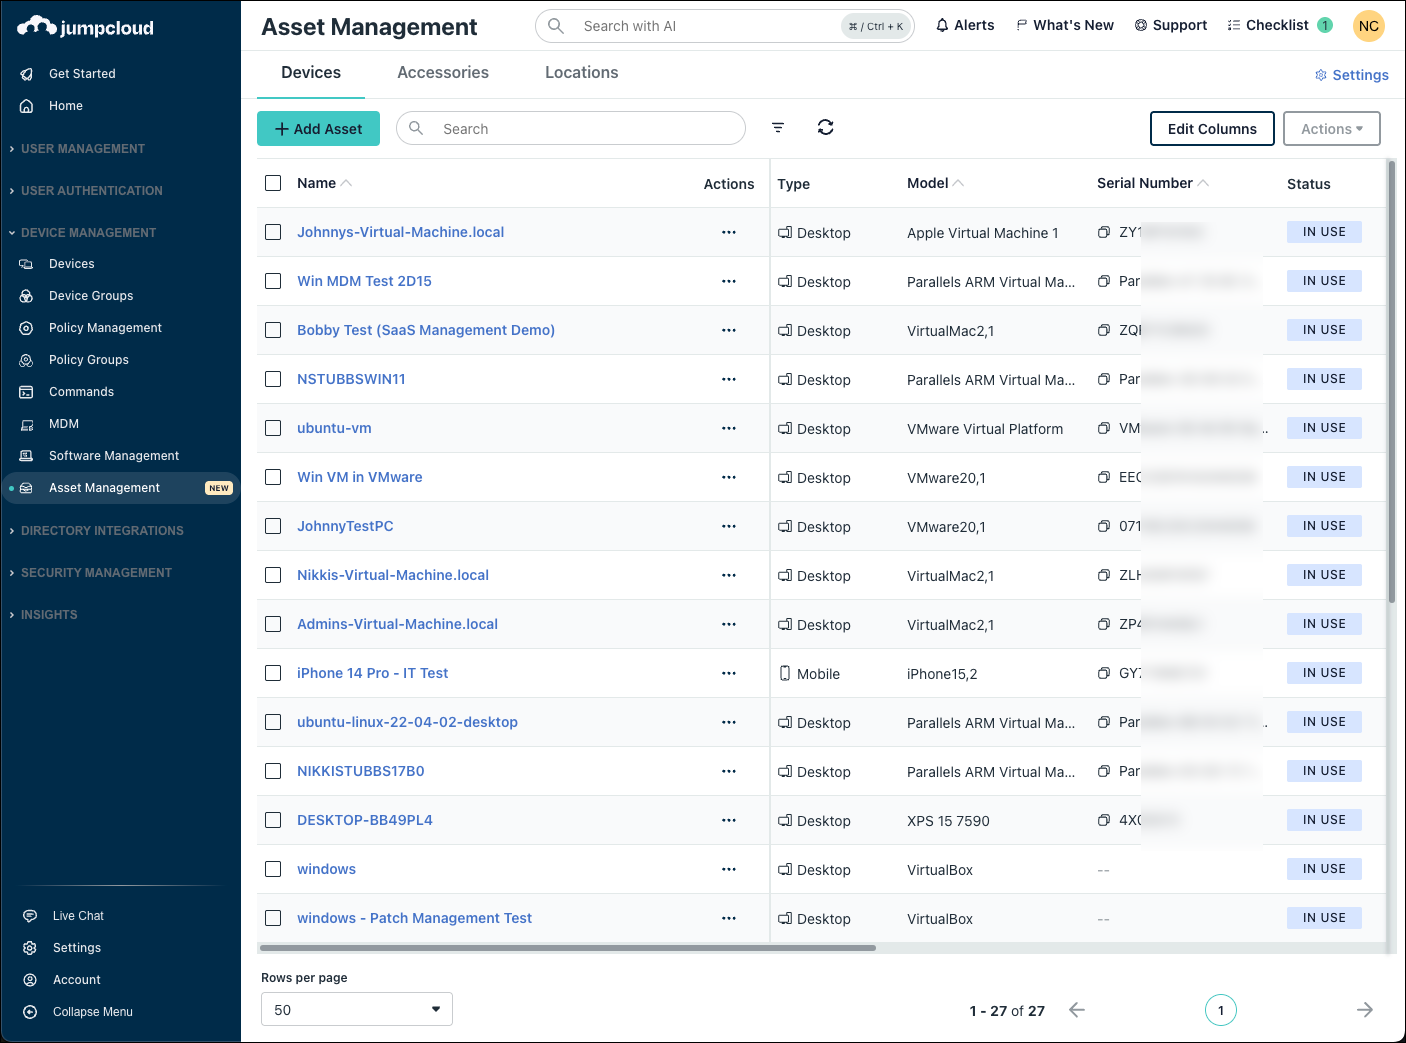Click the Edit Columns button
This screenshot has width=1406, height=1043.
(x=1212, y=129)
